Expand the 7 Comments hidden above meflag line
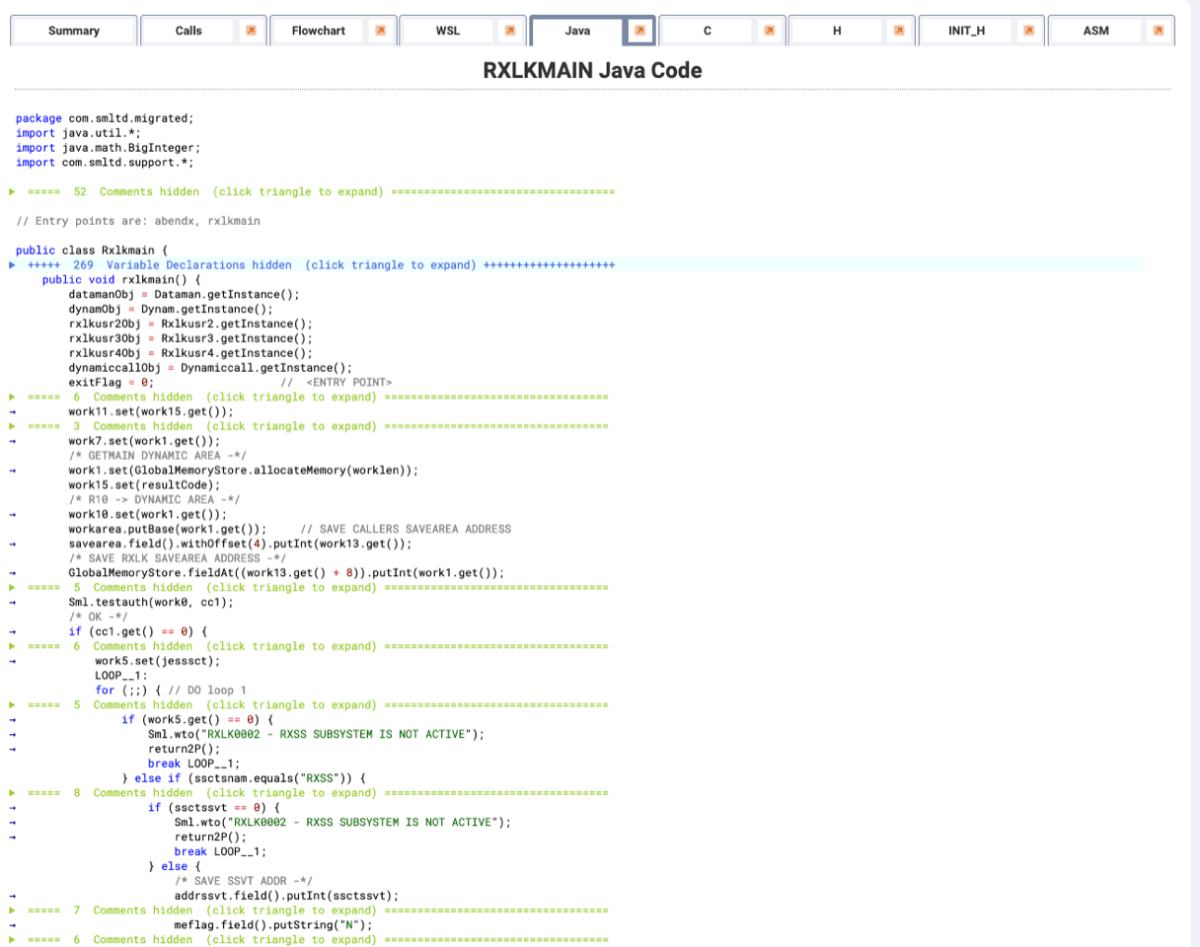The width and height of the screenshot is (1200, 947). (11, 910)
